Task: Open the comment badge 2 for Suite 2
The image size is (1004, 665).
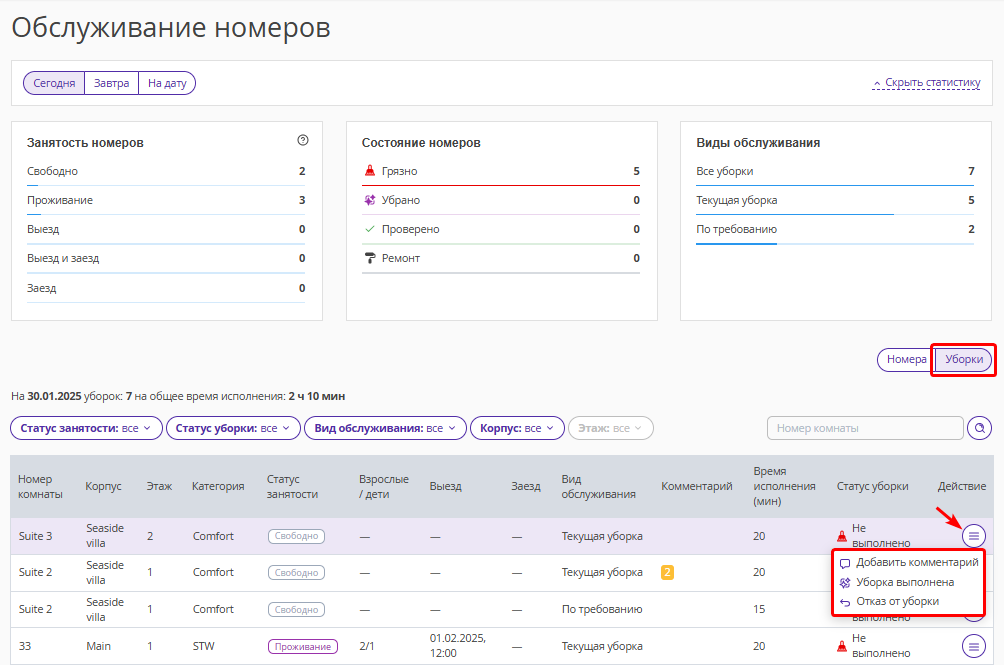Action: click(667, 572)
